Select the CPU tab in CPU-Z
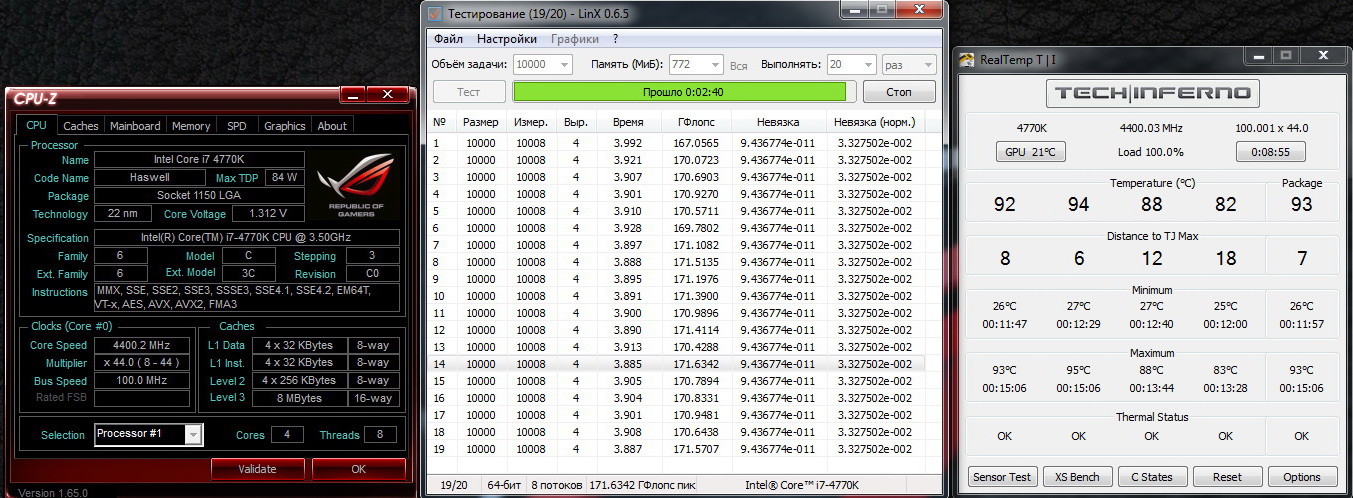This screenshot has width=1353, height=498. tap(36, 125)
